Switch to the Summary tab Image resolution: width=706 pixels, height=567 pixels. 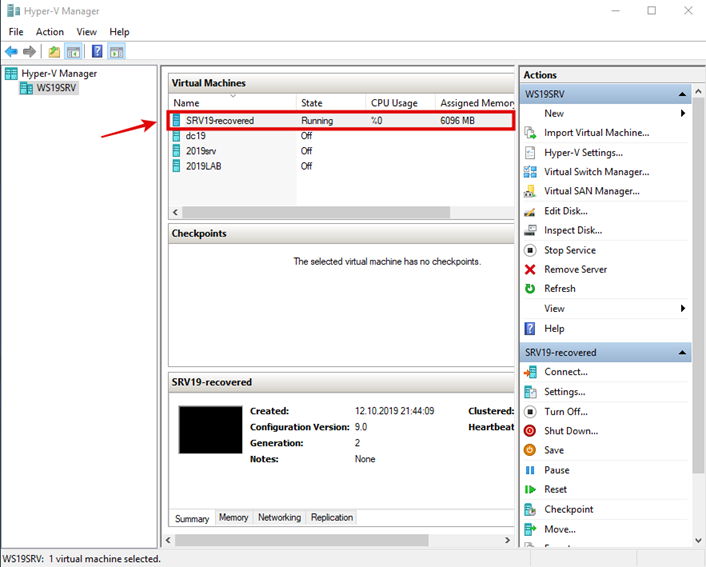pyautogui.click(x=192, y=518)
